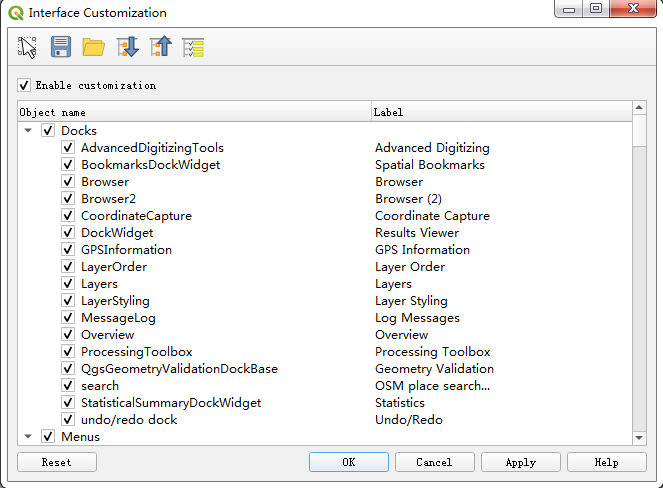The height and width of the screenshot is (488, 663).
Task: Uncheck the Browser2 dock checkbox
Action: point(68,199)
